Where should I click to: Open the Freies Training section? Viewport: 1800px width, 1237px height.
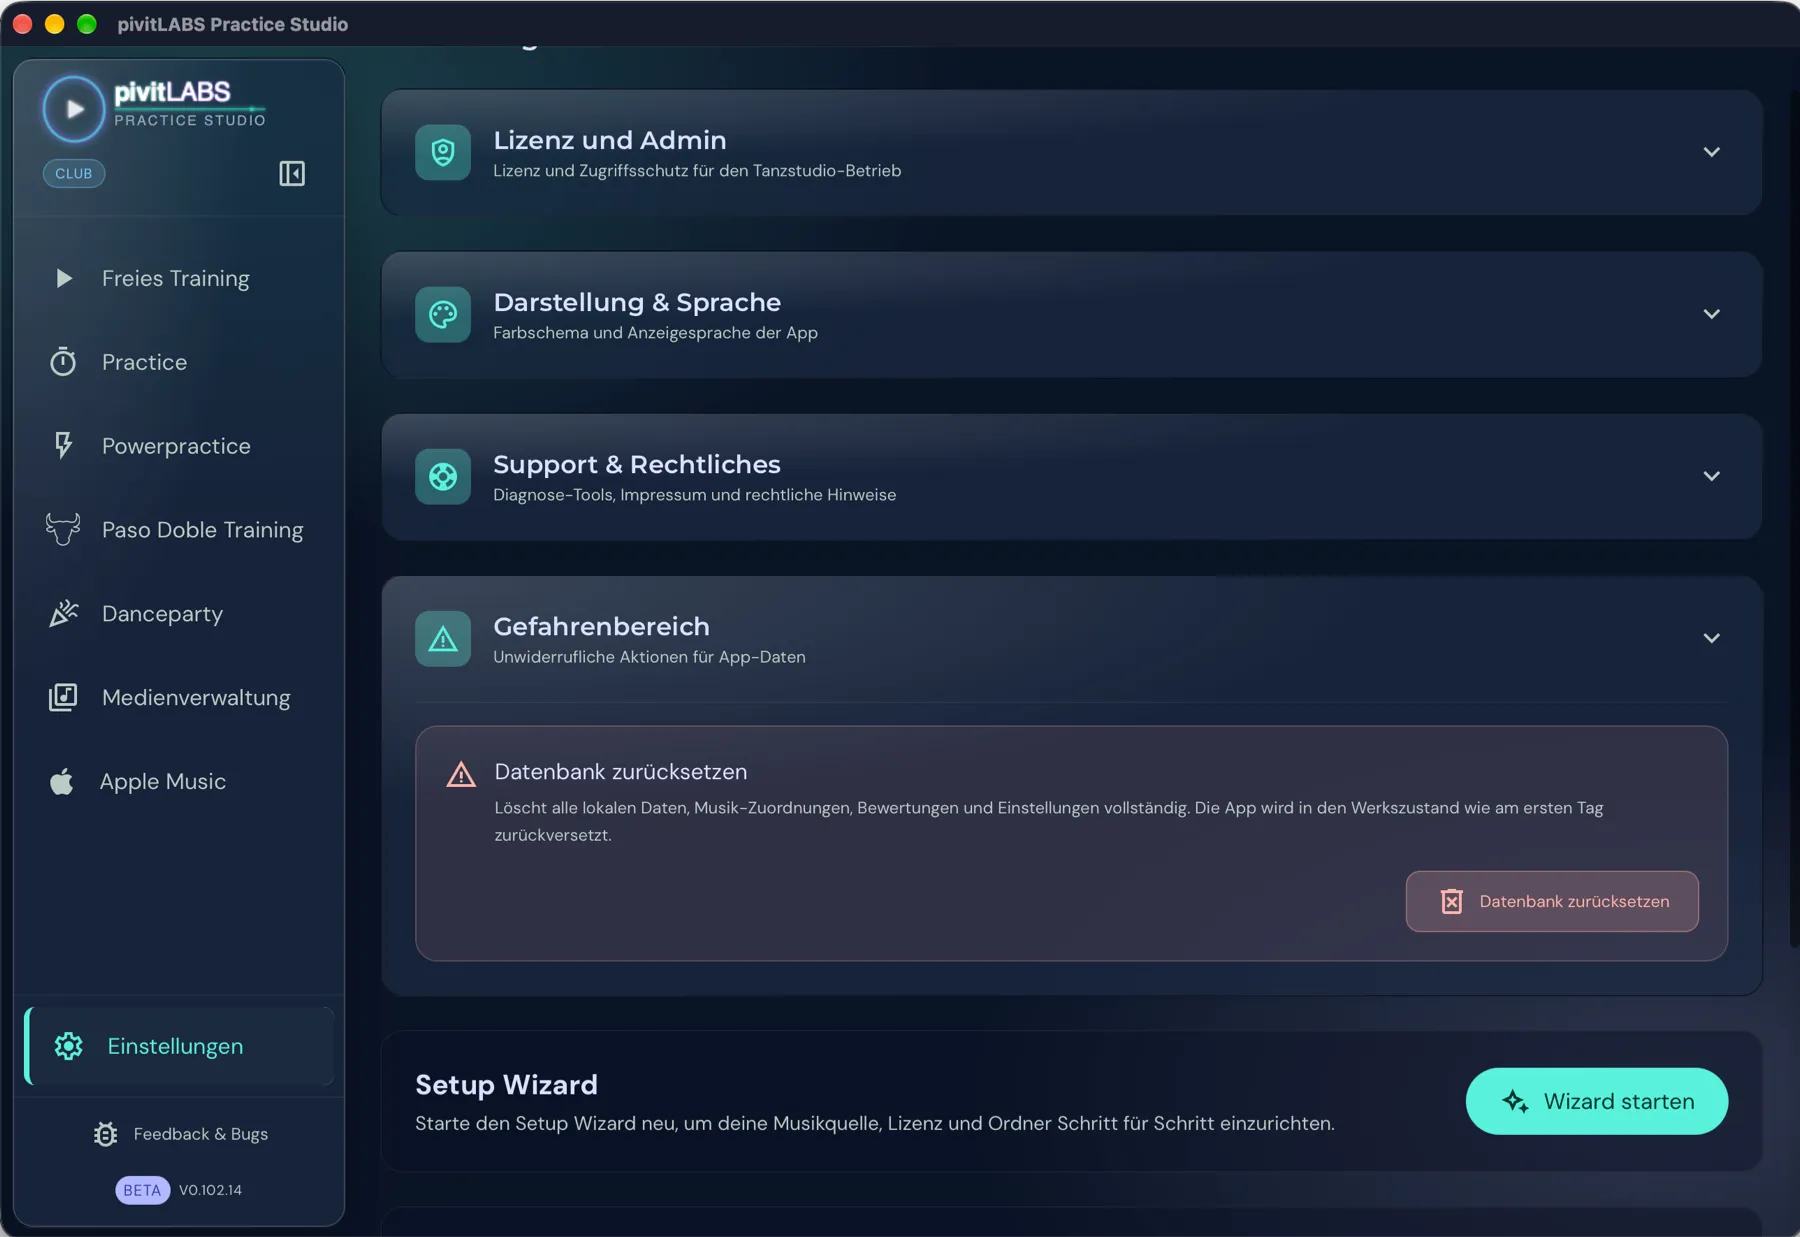click(x=179, y=278)
